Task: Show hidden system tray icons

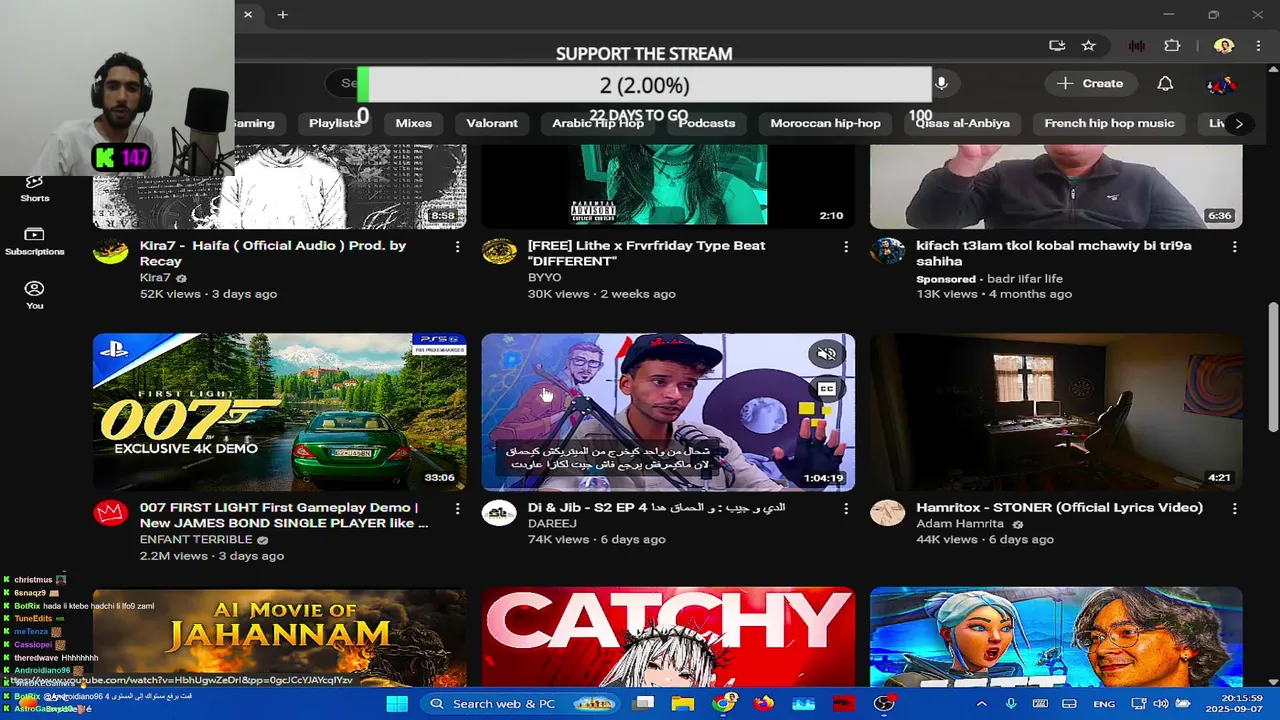Action: tap(983, 704)
